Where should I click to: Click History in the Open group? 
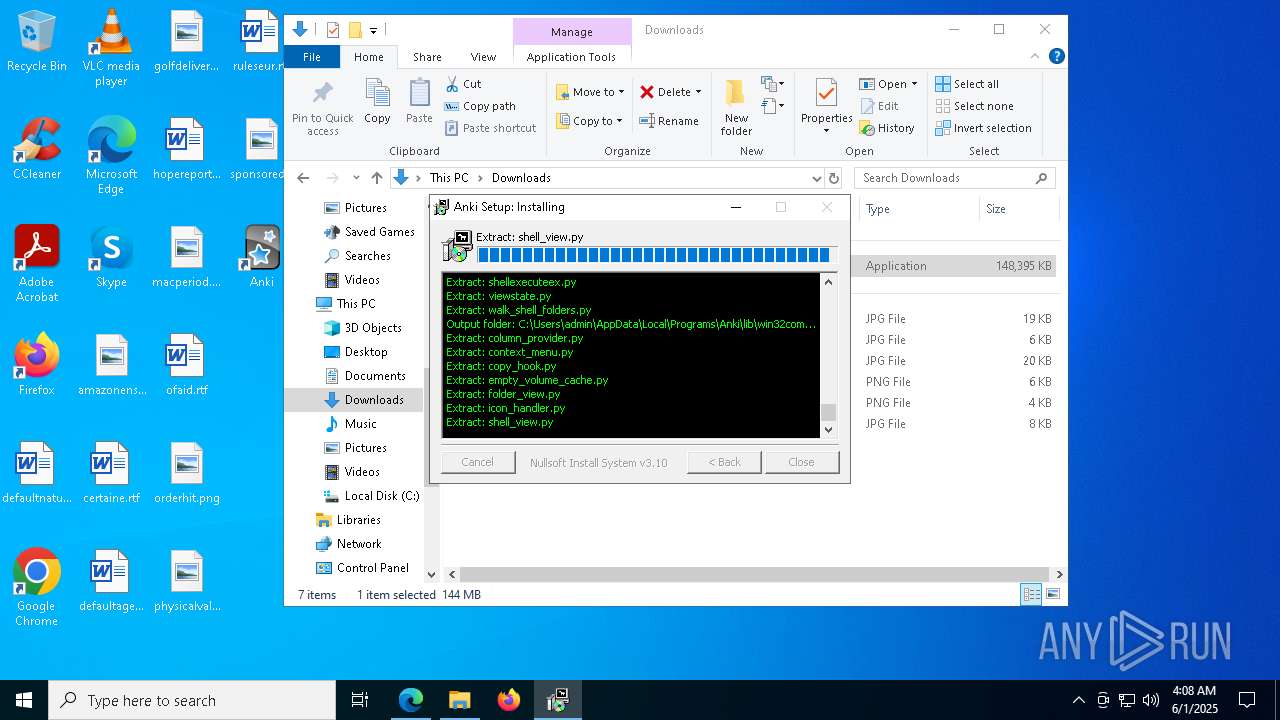tap(887, 128)
